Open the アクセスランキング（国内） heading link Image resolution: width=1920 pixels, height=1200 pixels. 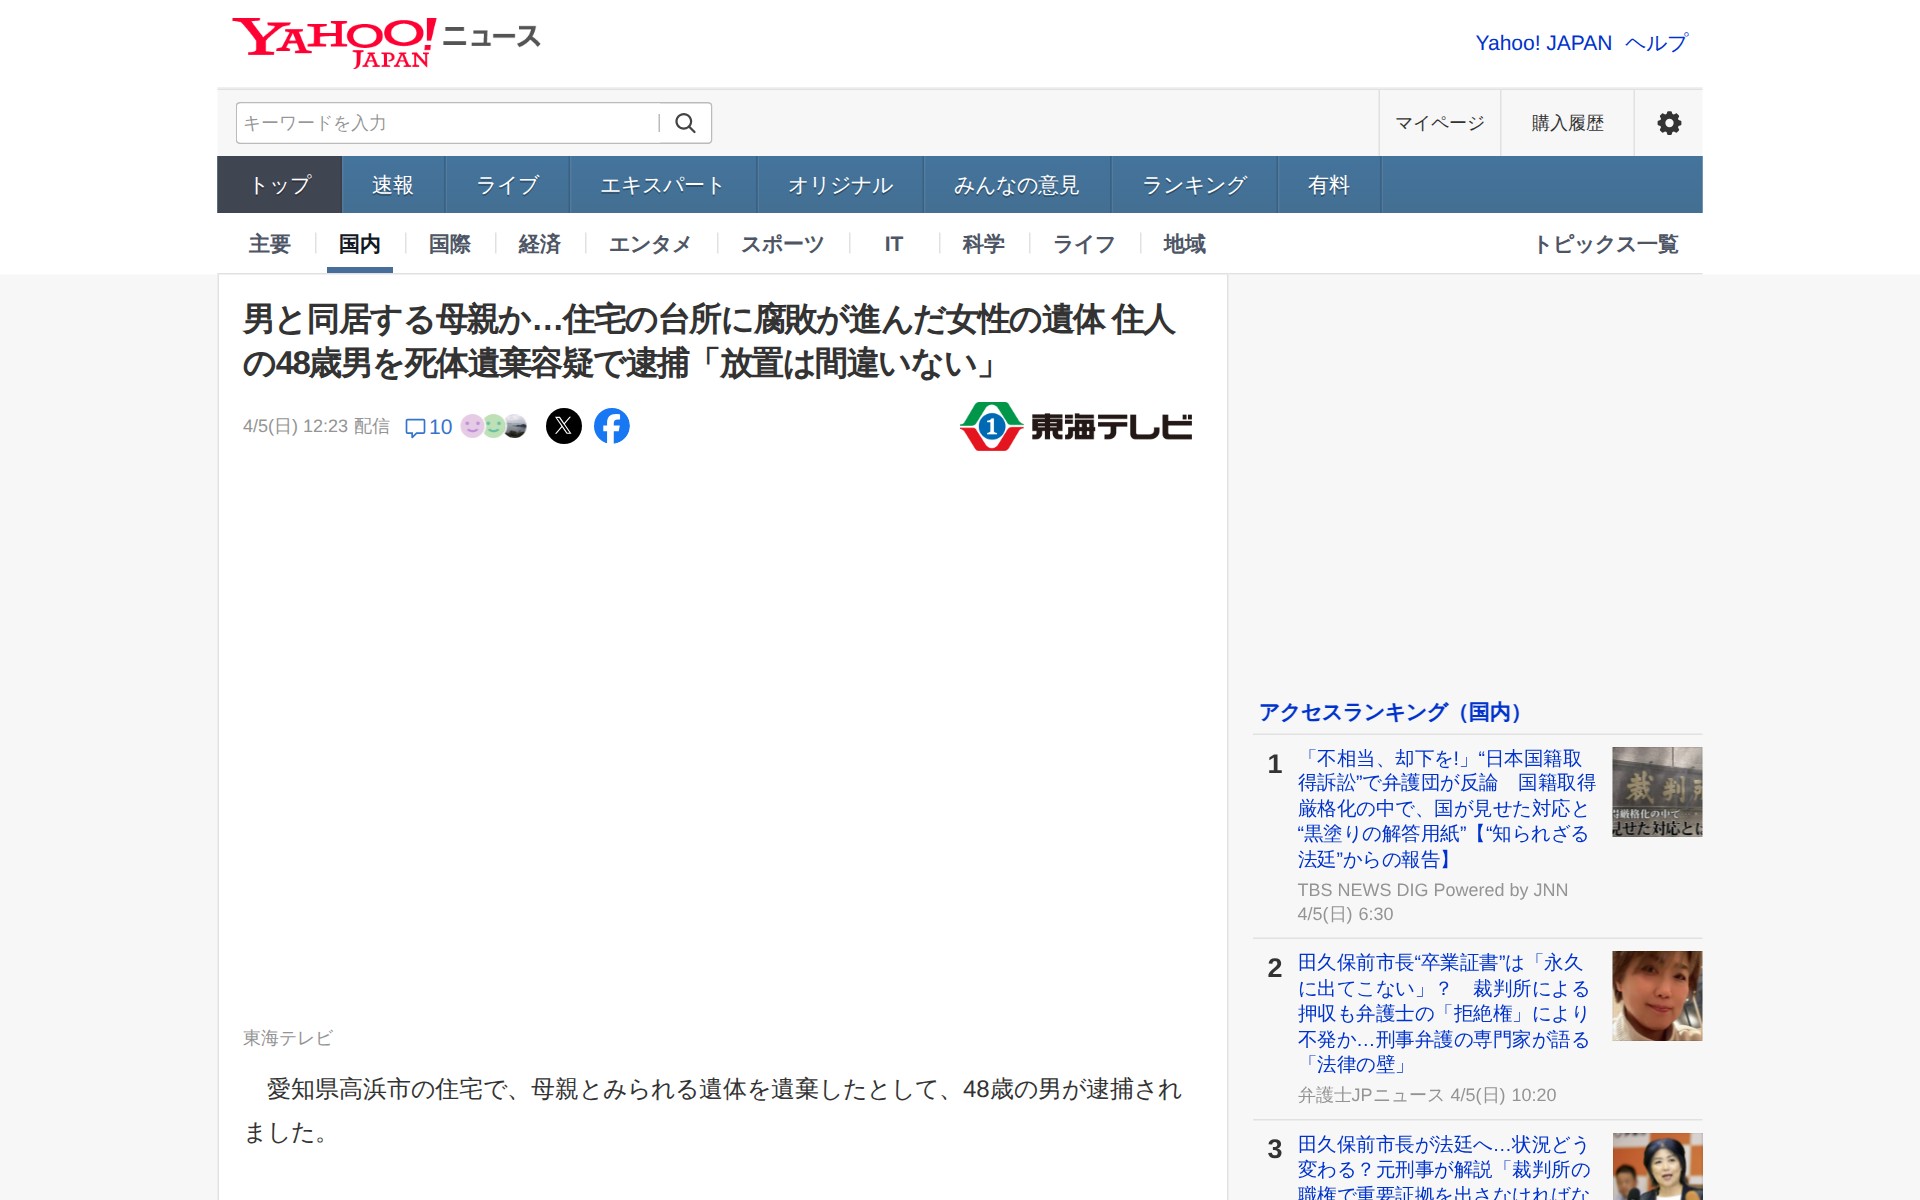pos(1390,712)
